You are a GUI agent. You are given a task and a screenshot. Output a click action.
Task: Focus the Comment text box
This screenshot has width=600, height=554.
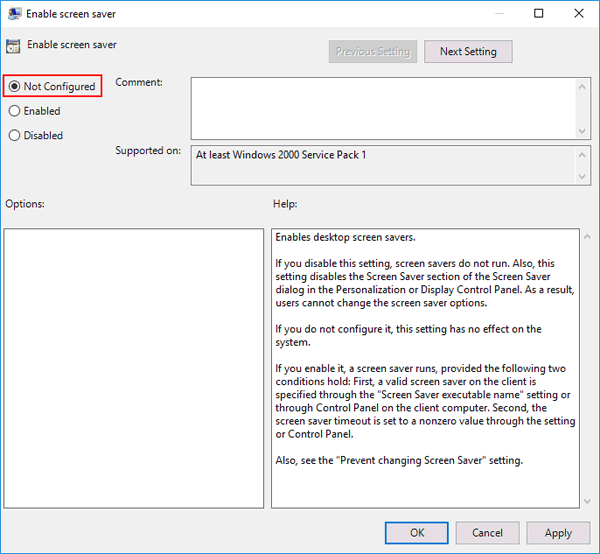point(380,108)
